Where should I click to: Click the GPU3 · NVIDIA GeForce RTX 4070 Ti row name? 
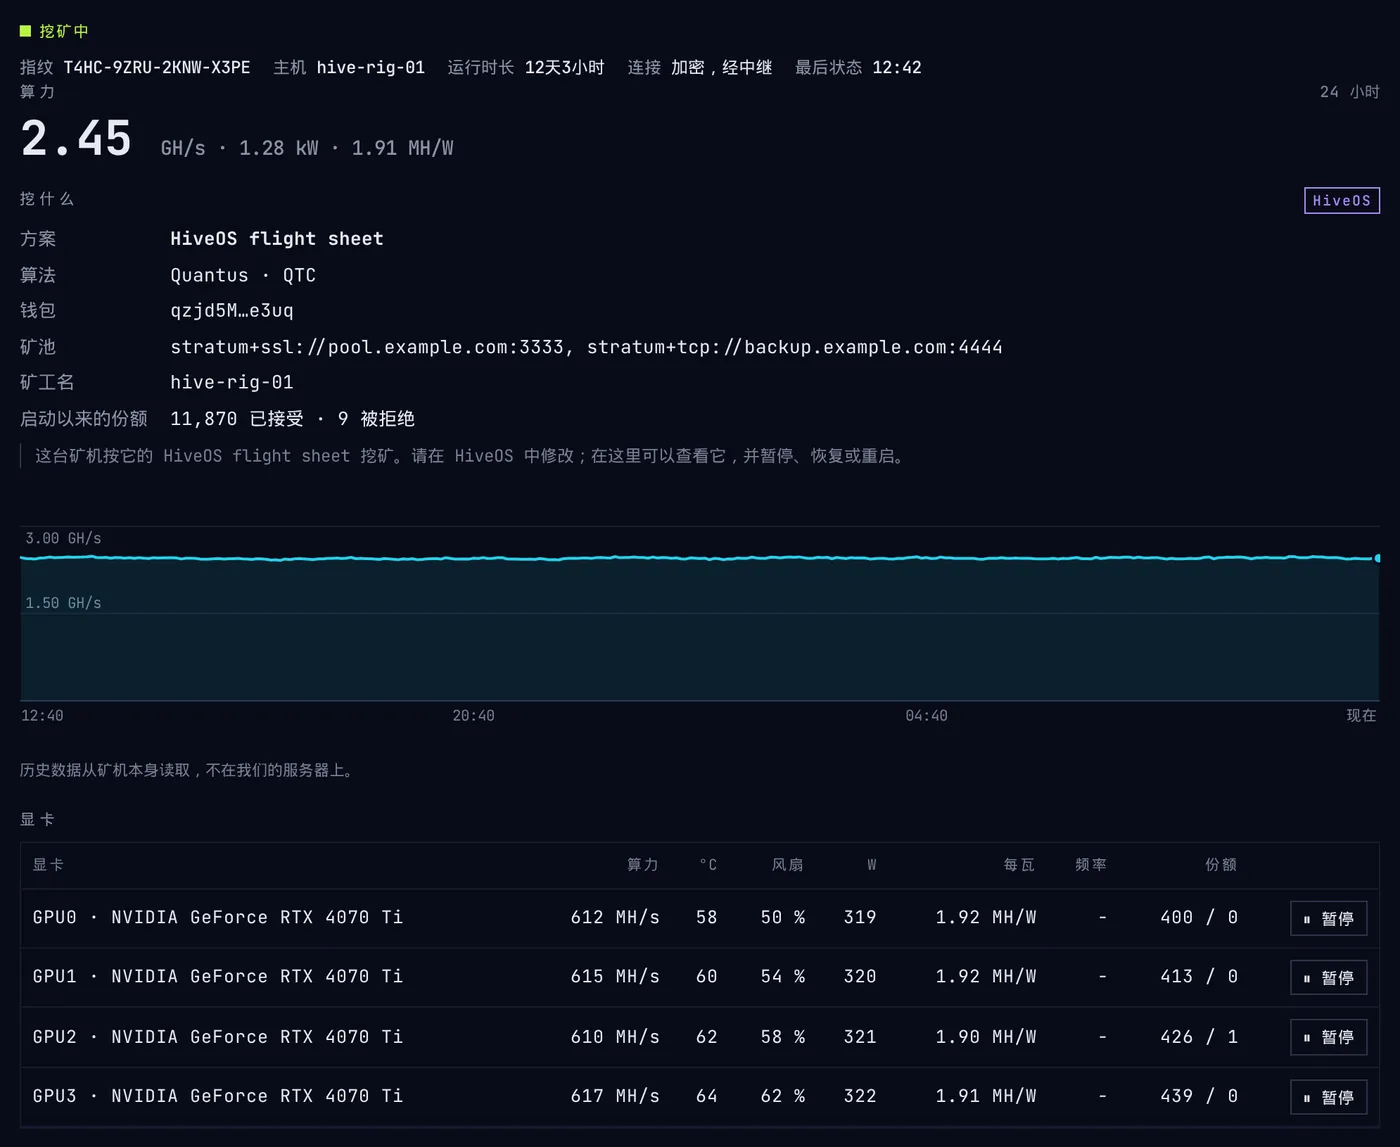click(x=218, y=1096)
